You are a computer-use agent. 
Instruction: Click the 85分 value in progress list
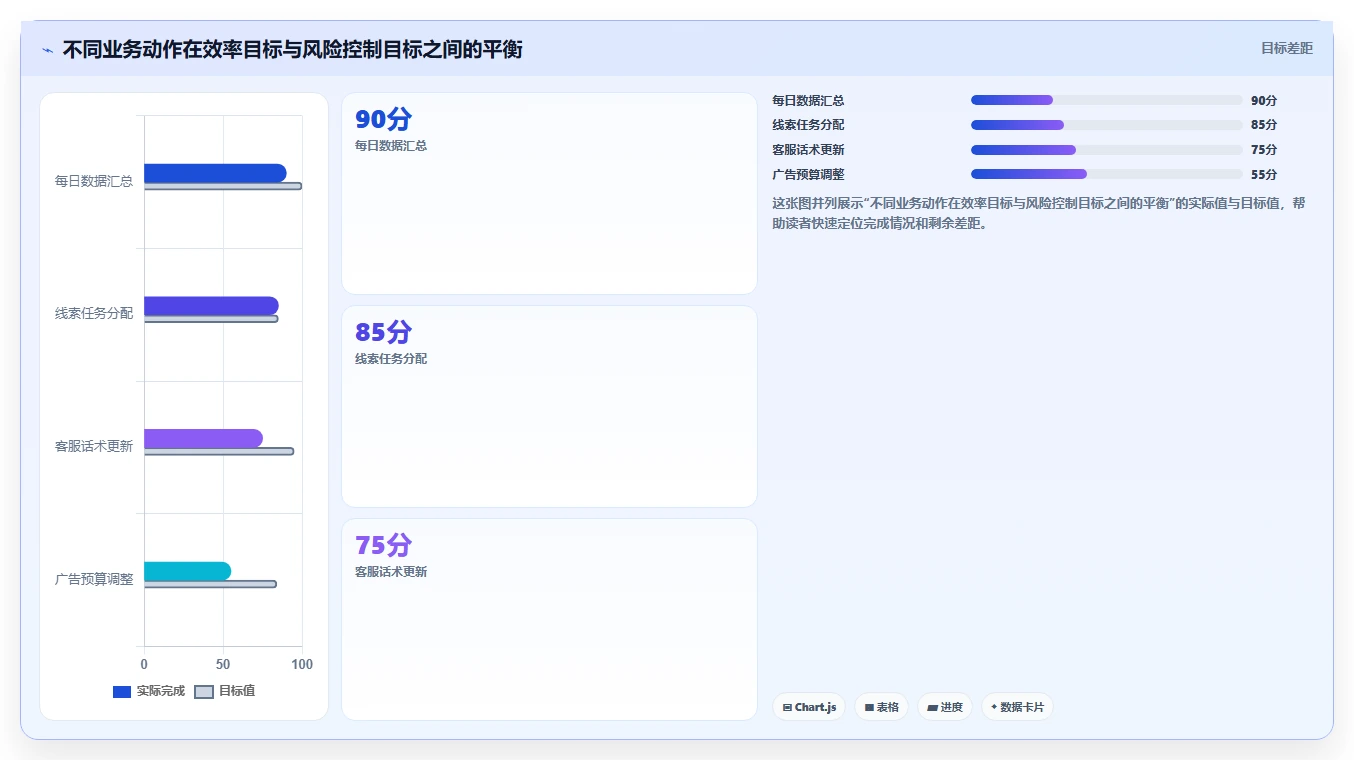(1264, 125)
